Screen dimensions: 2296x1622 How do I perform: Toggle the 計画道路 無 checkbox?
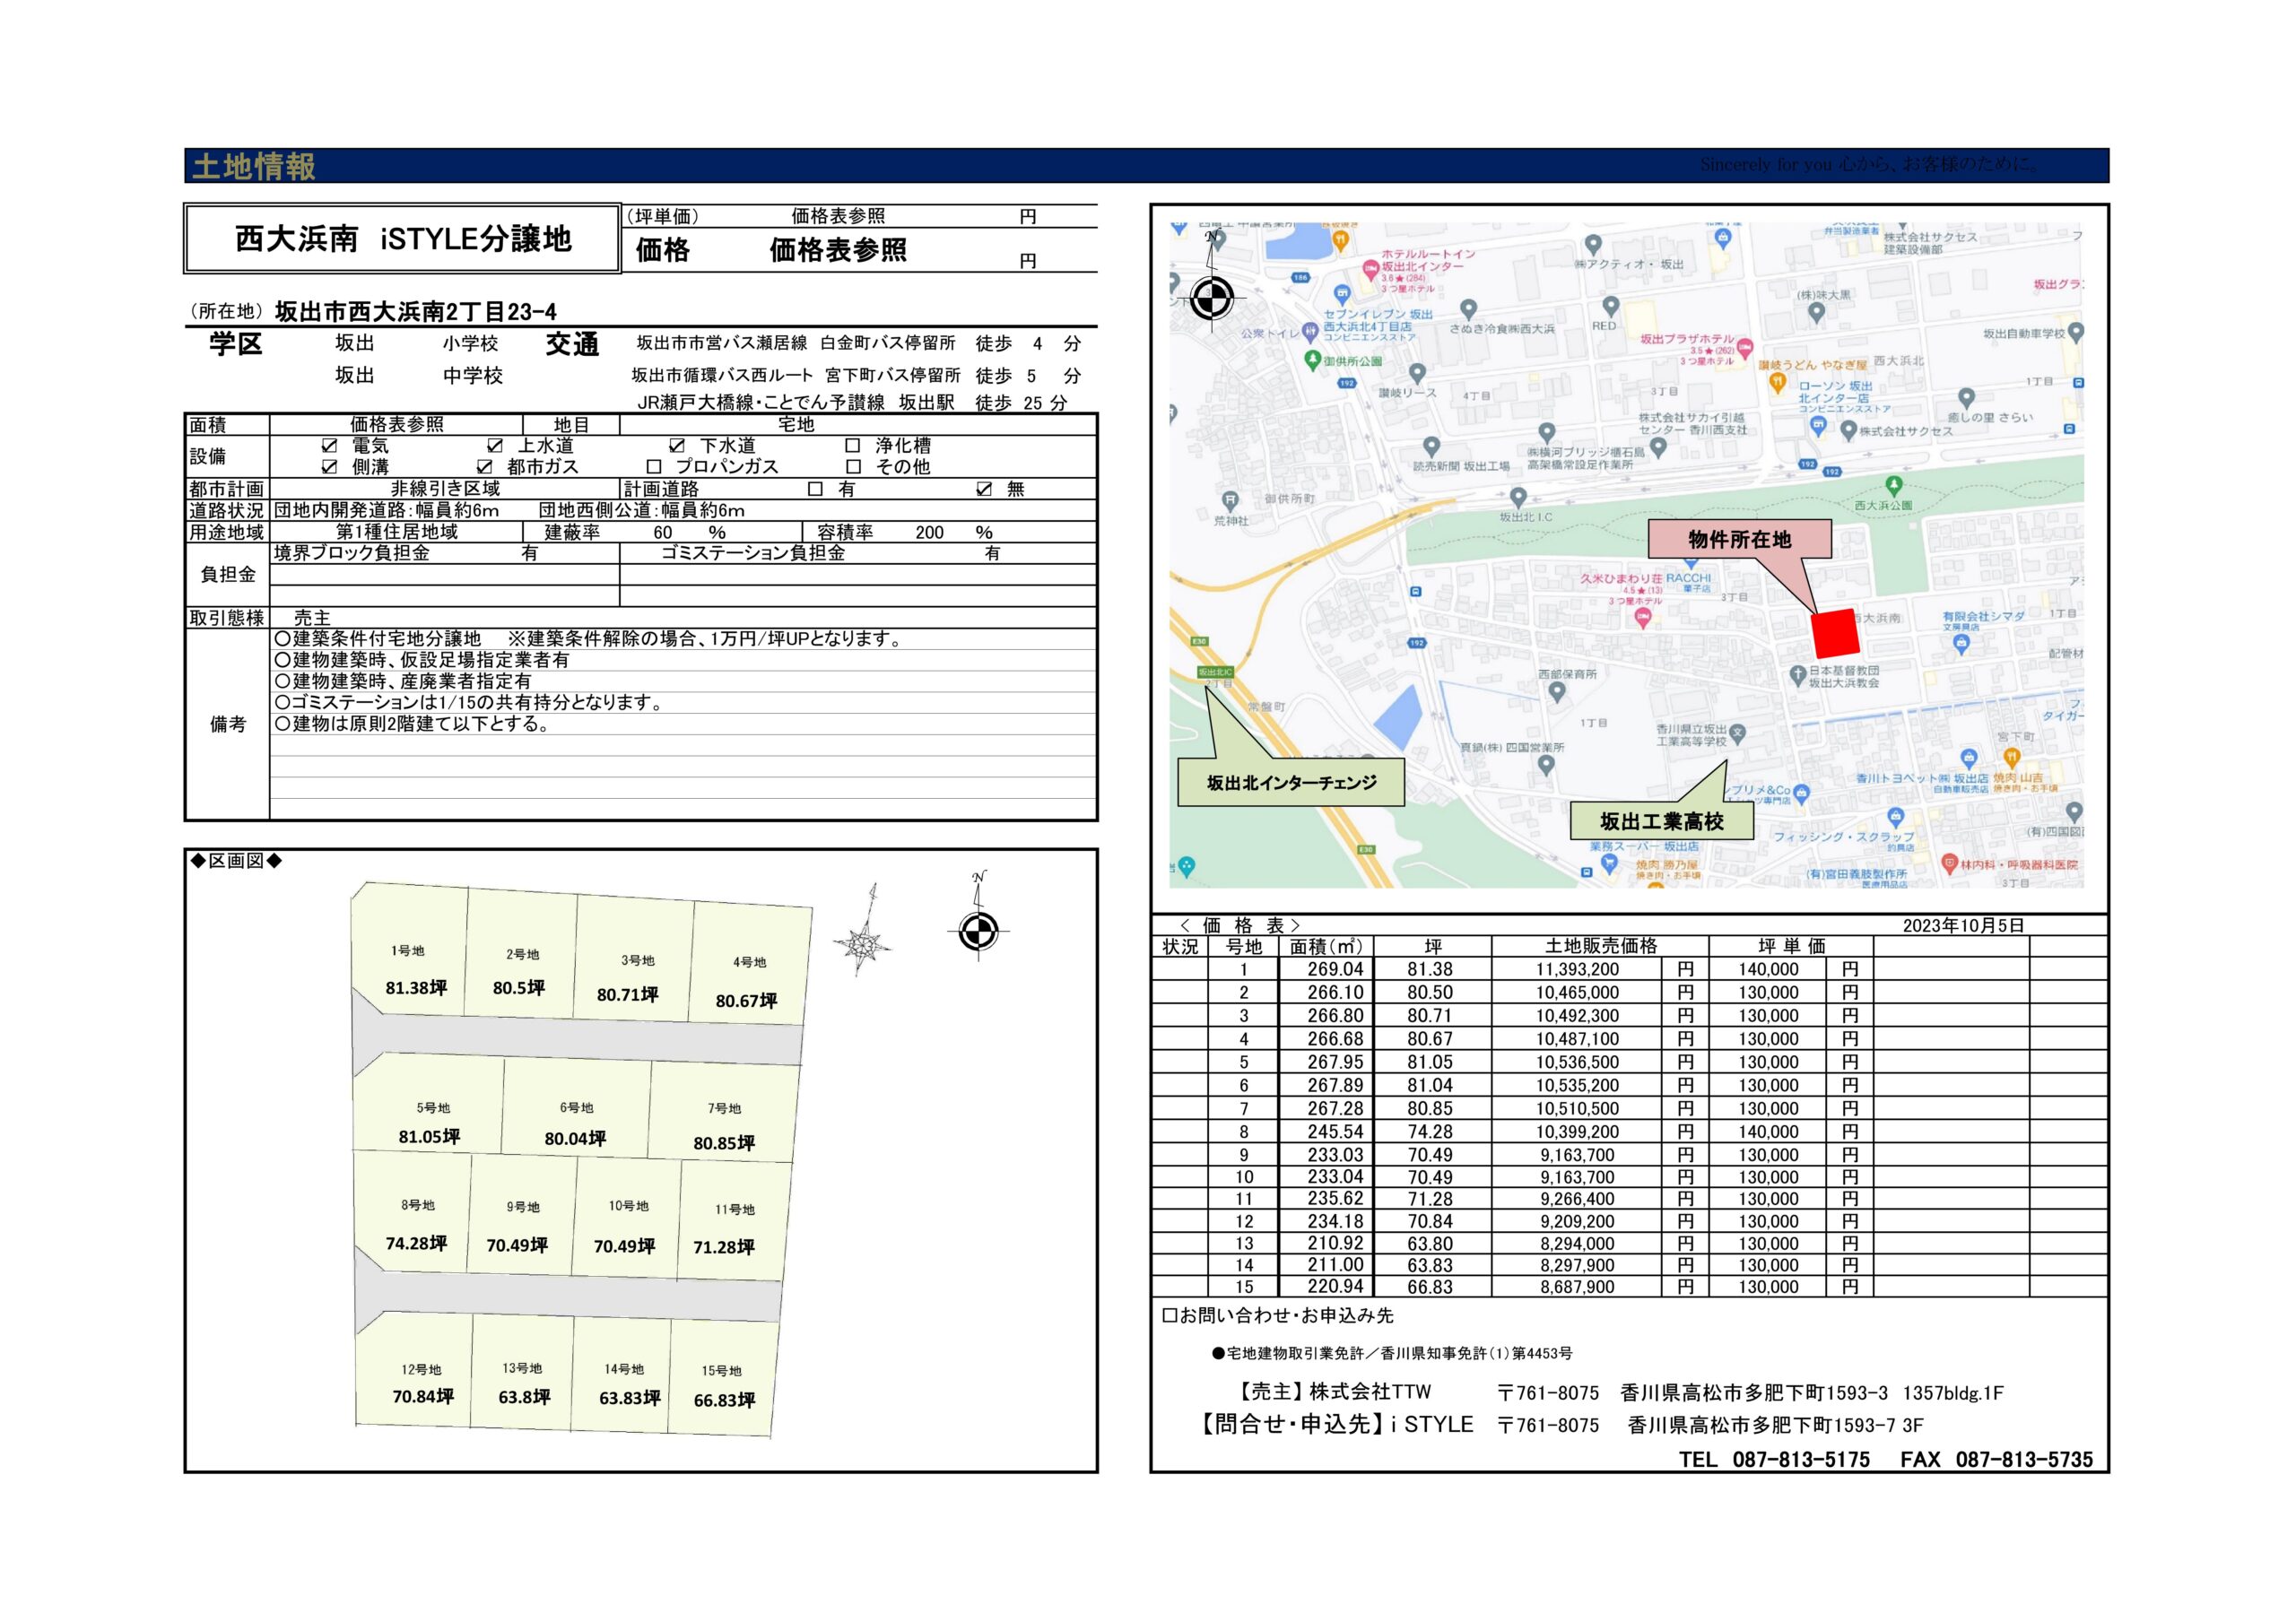tap(984, 489)
